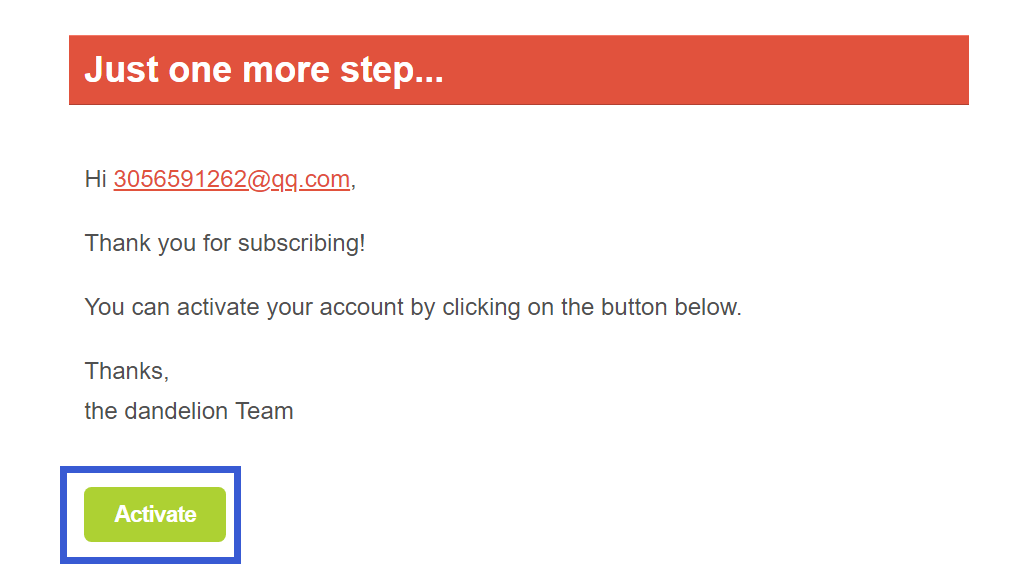Click the word "Thank" in the second line
The height and width of the screenshot is (578, 1017).
(x=114, y=243)
